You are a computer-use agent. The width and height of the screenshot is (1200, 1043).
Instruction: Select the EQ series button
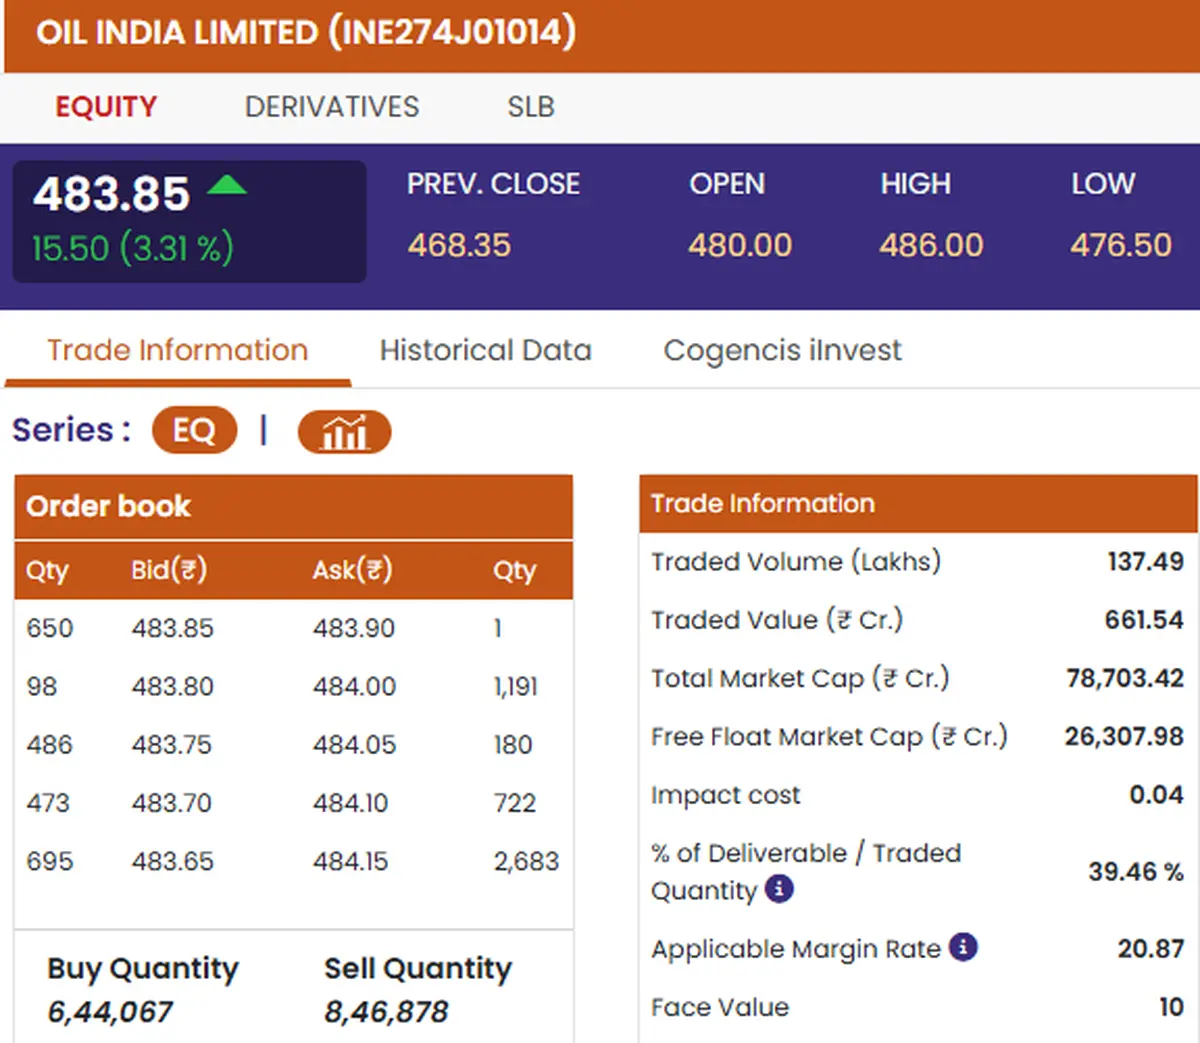(194, 430)
